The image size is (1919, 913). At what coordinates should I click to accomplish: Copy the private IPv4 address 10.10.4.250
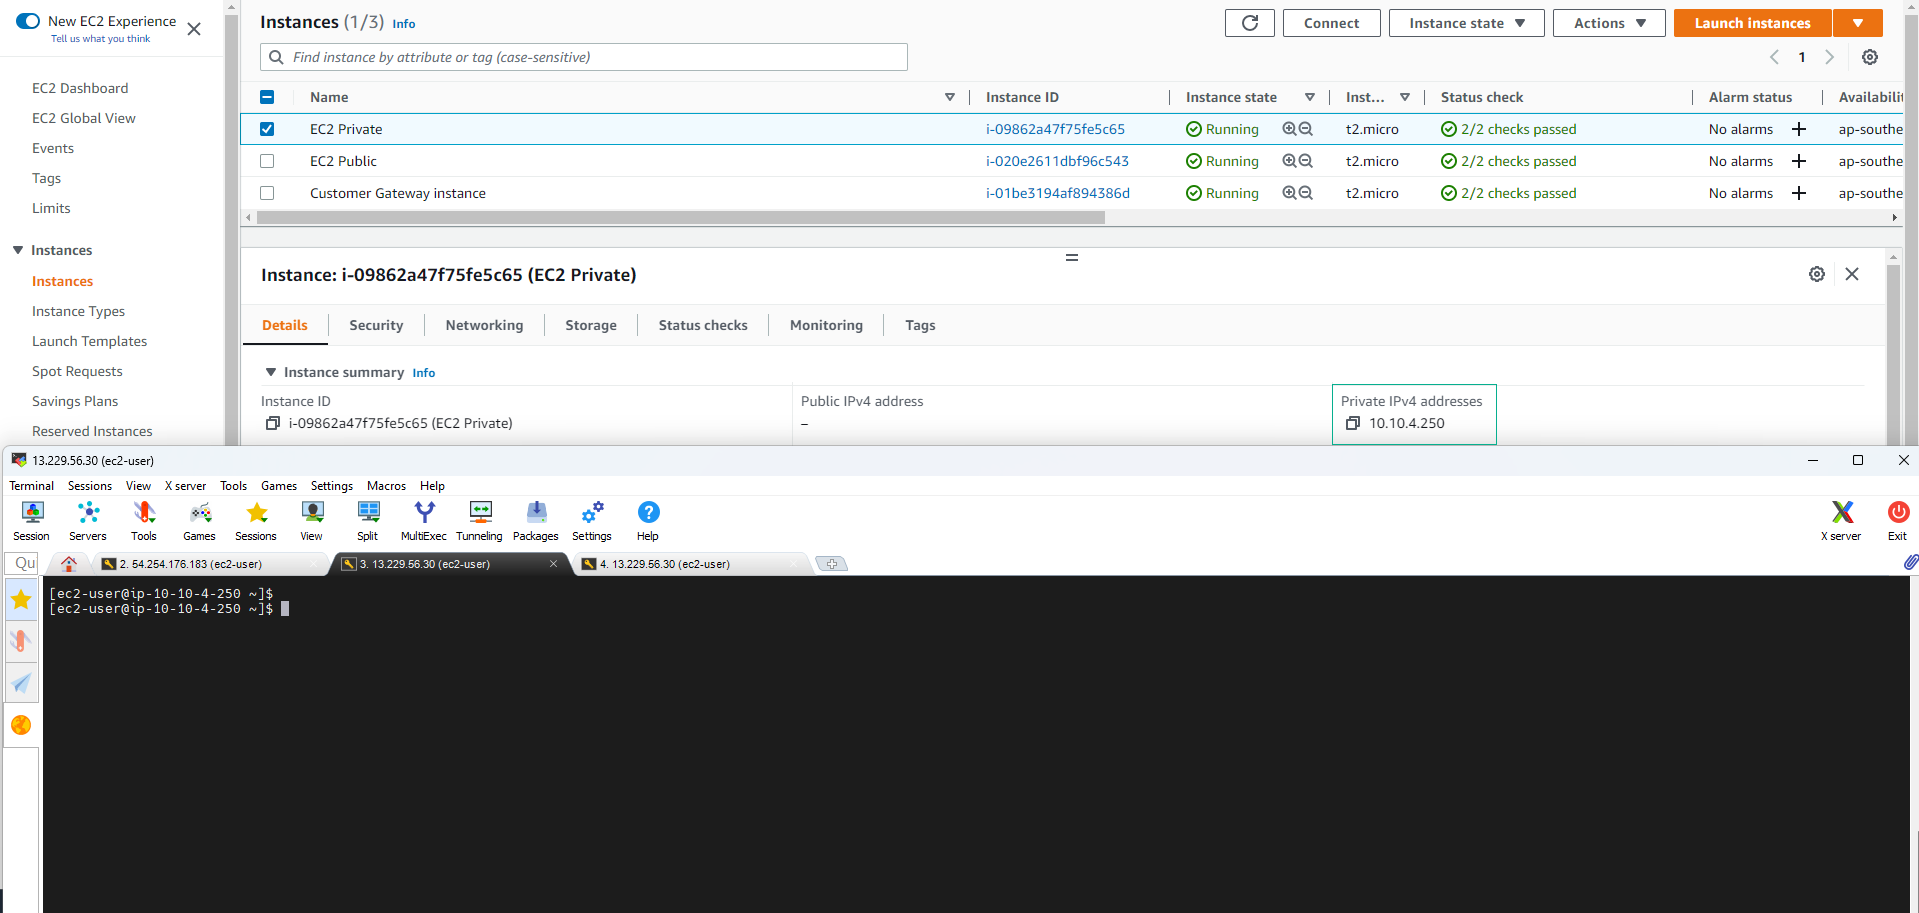pos(1353,423)
